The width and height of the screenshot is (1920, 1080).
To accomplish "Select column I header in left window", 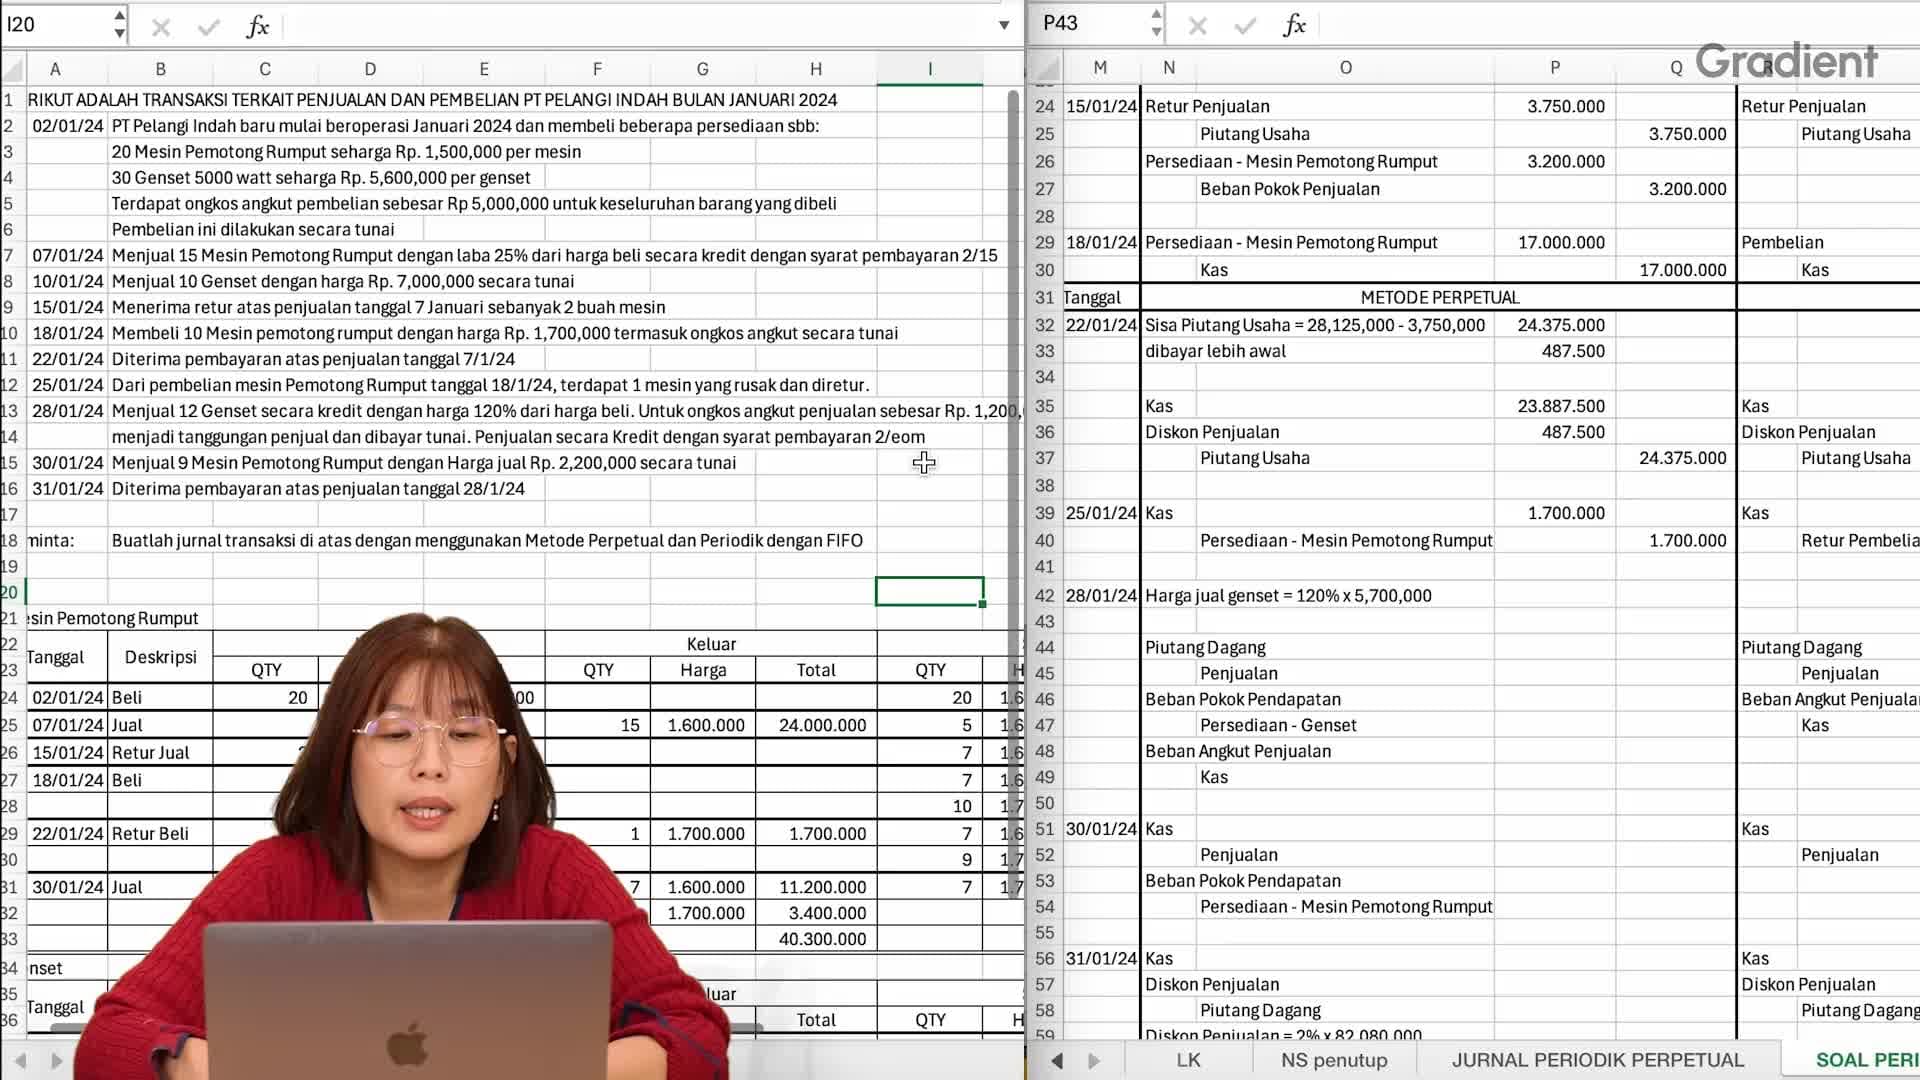I will (930, 69).
